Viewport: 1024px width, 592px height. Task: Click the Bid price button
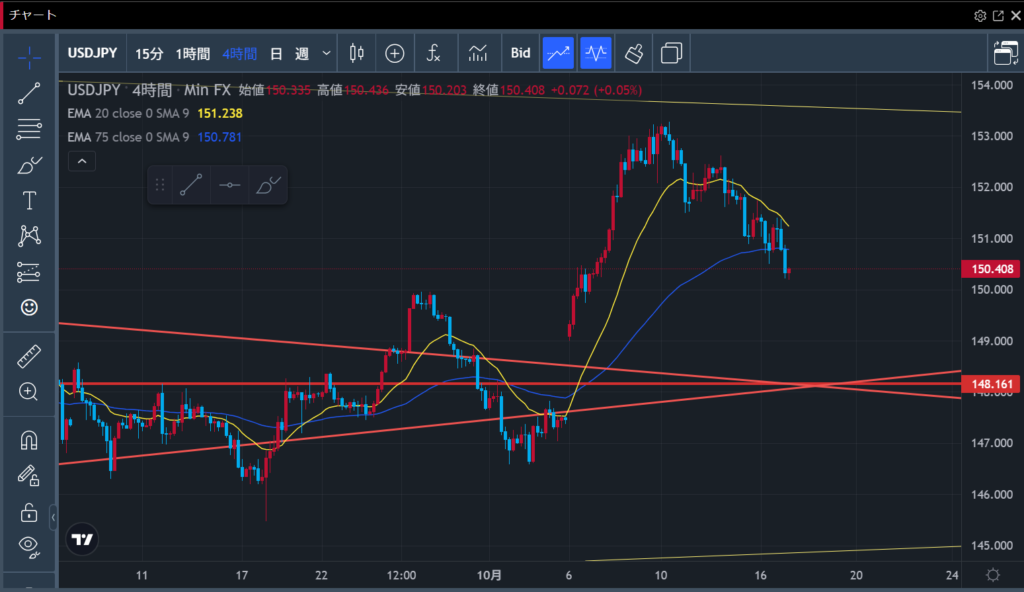[520, 53]
